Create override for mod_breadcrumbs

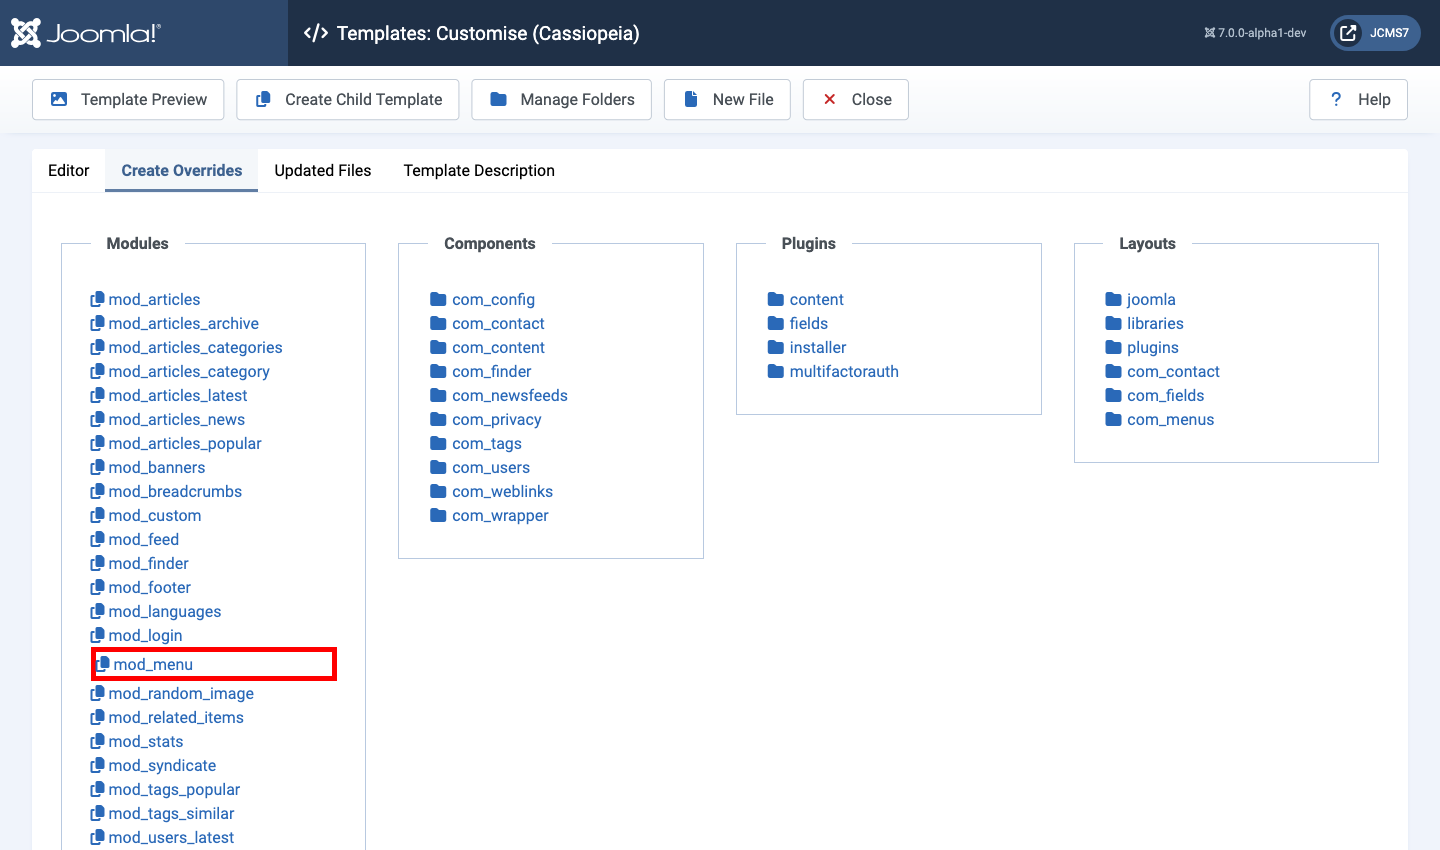pos(166,491)
